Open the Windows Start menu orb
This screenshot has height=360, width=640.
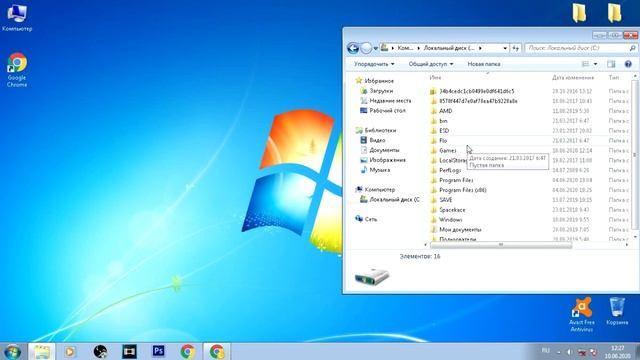pos(13,351)
